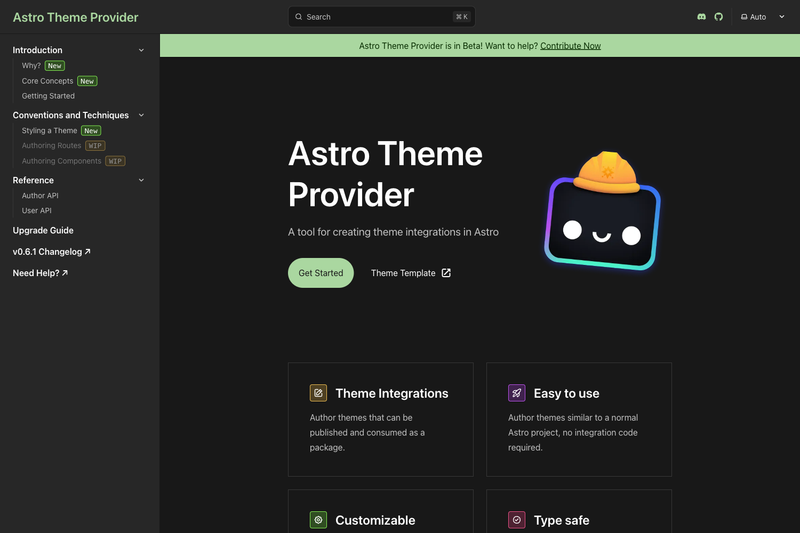Click the WIP badge beside Authoring Routes

95,145
